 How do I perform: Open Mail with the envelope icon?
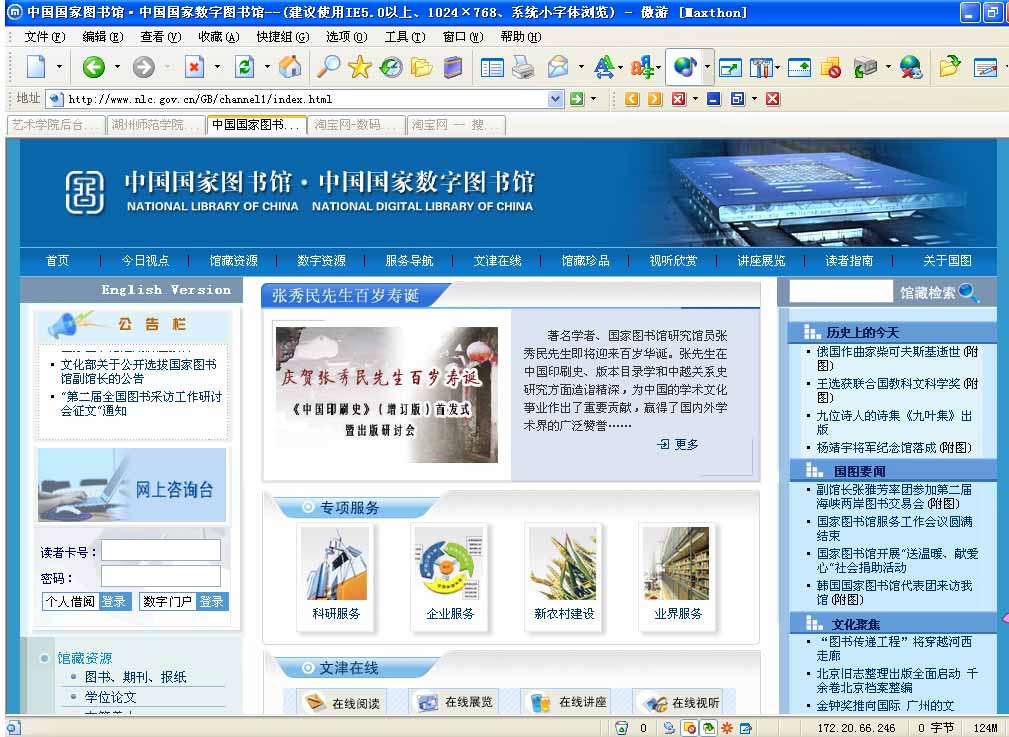558,67
